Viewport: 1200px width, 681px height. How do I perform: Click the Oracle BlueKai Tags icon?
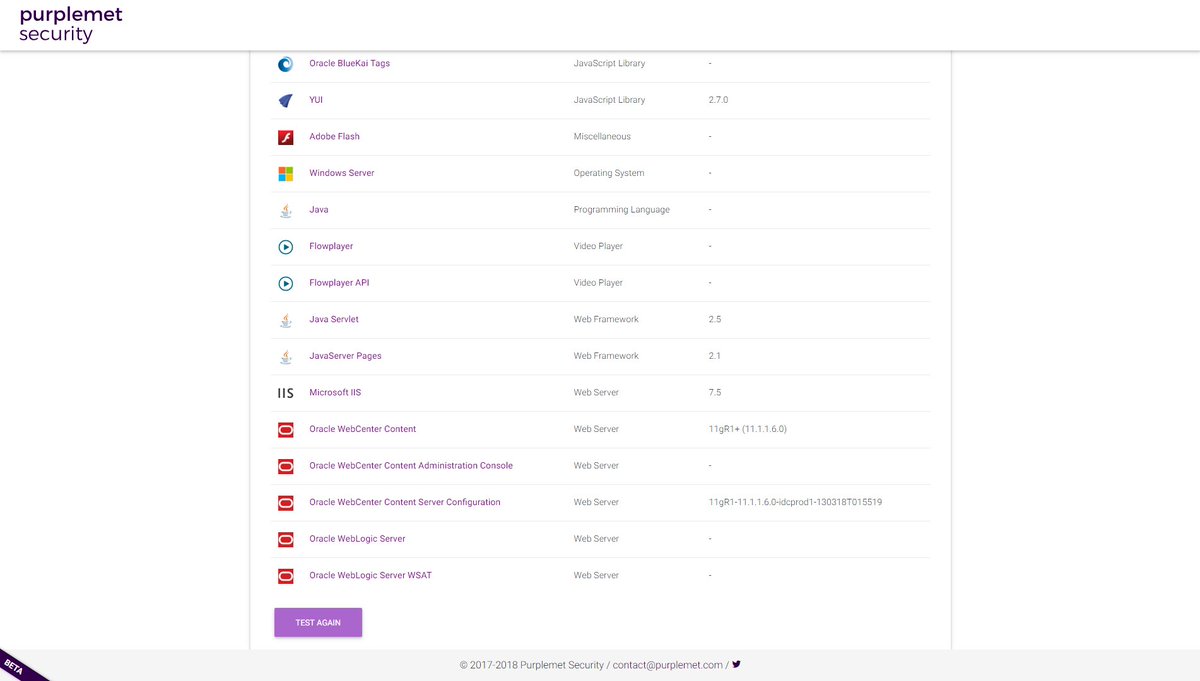coord(285,64)
